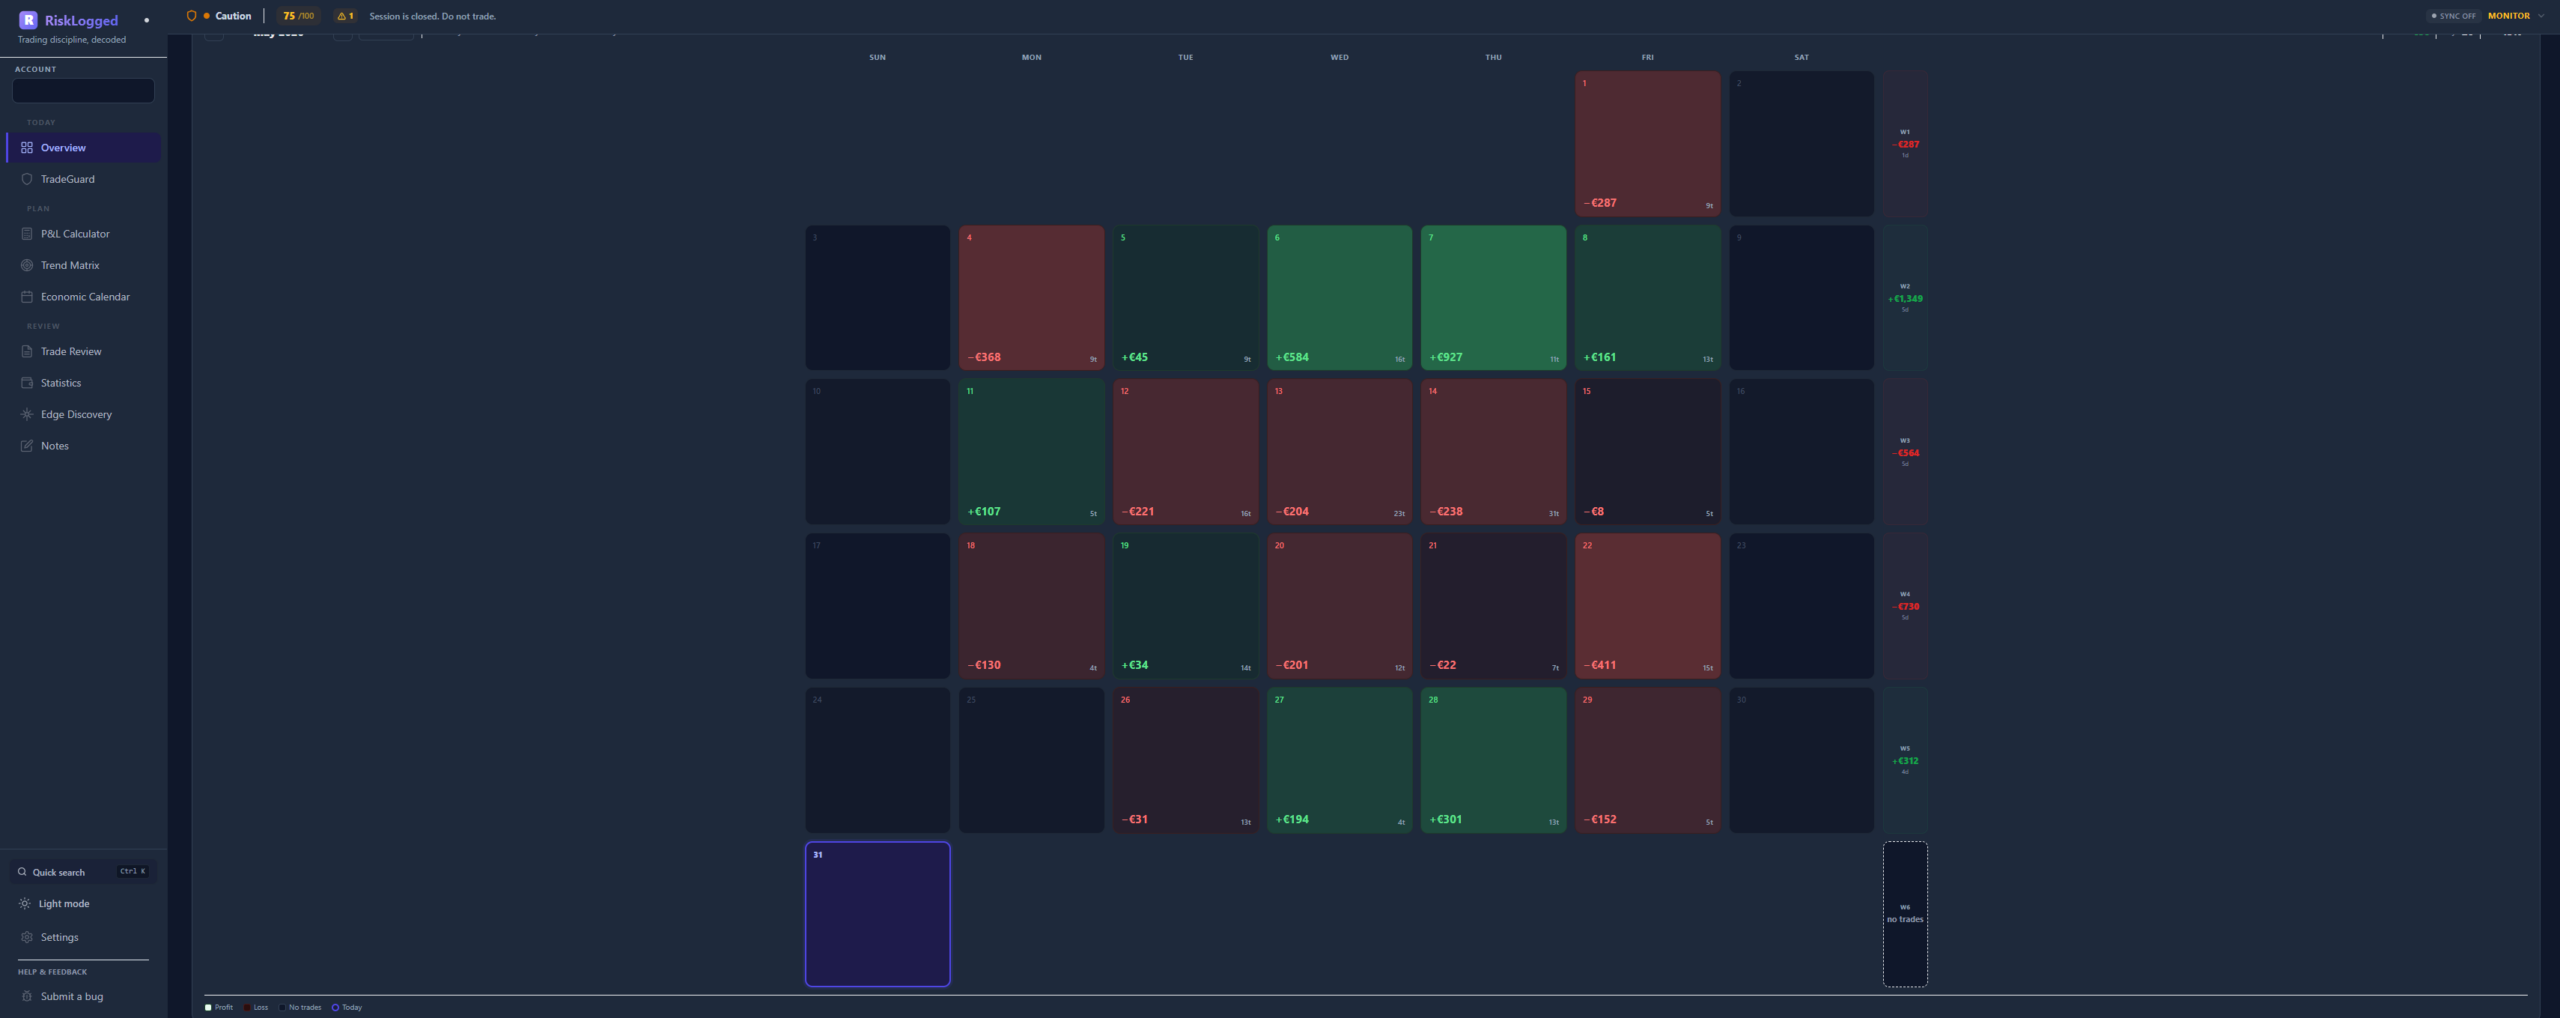Select Trend Matrix menu item

pyautogui.click(x=84, y=265)
